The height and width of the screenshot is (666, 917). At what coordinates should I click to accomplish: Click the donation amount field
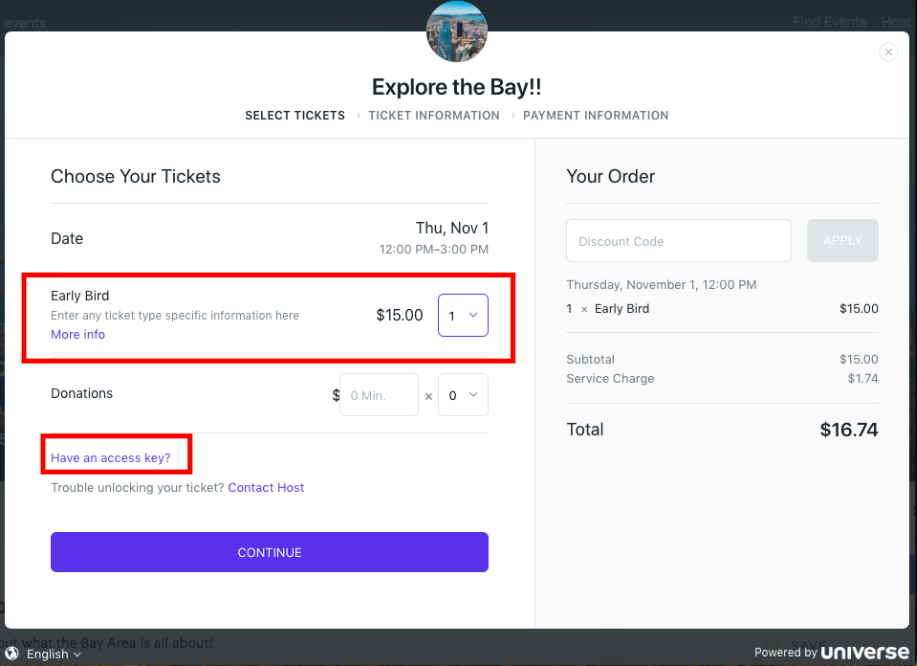[379, 395]
